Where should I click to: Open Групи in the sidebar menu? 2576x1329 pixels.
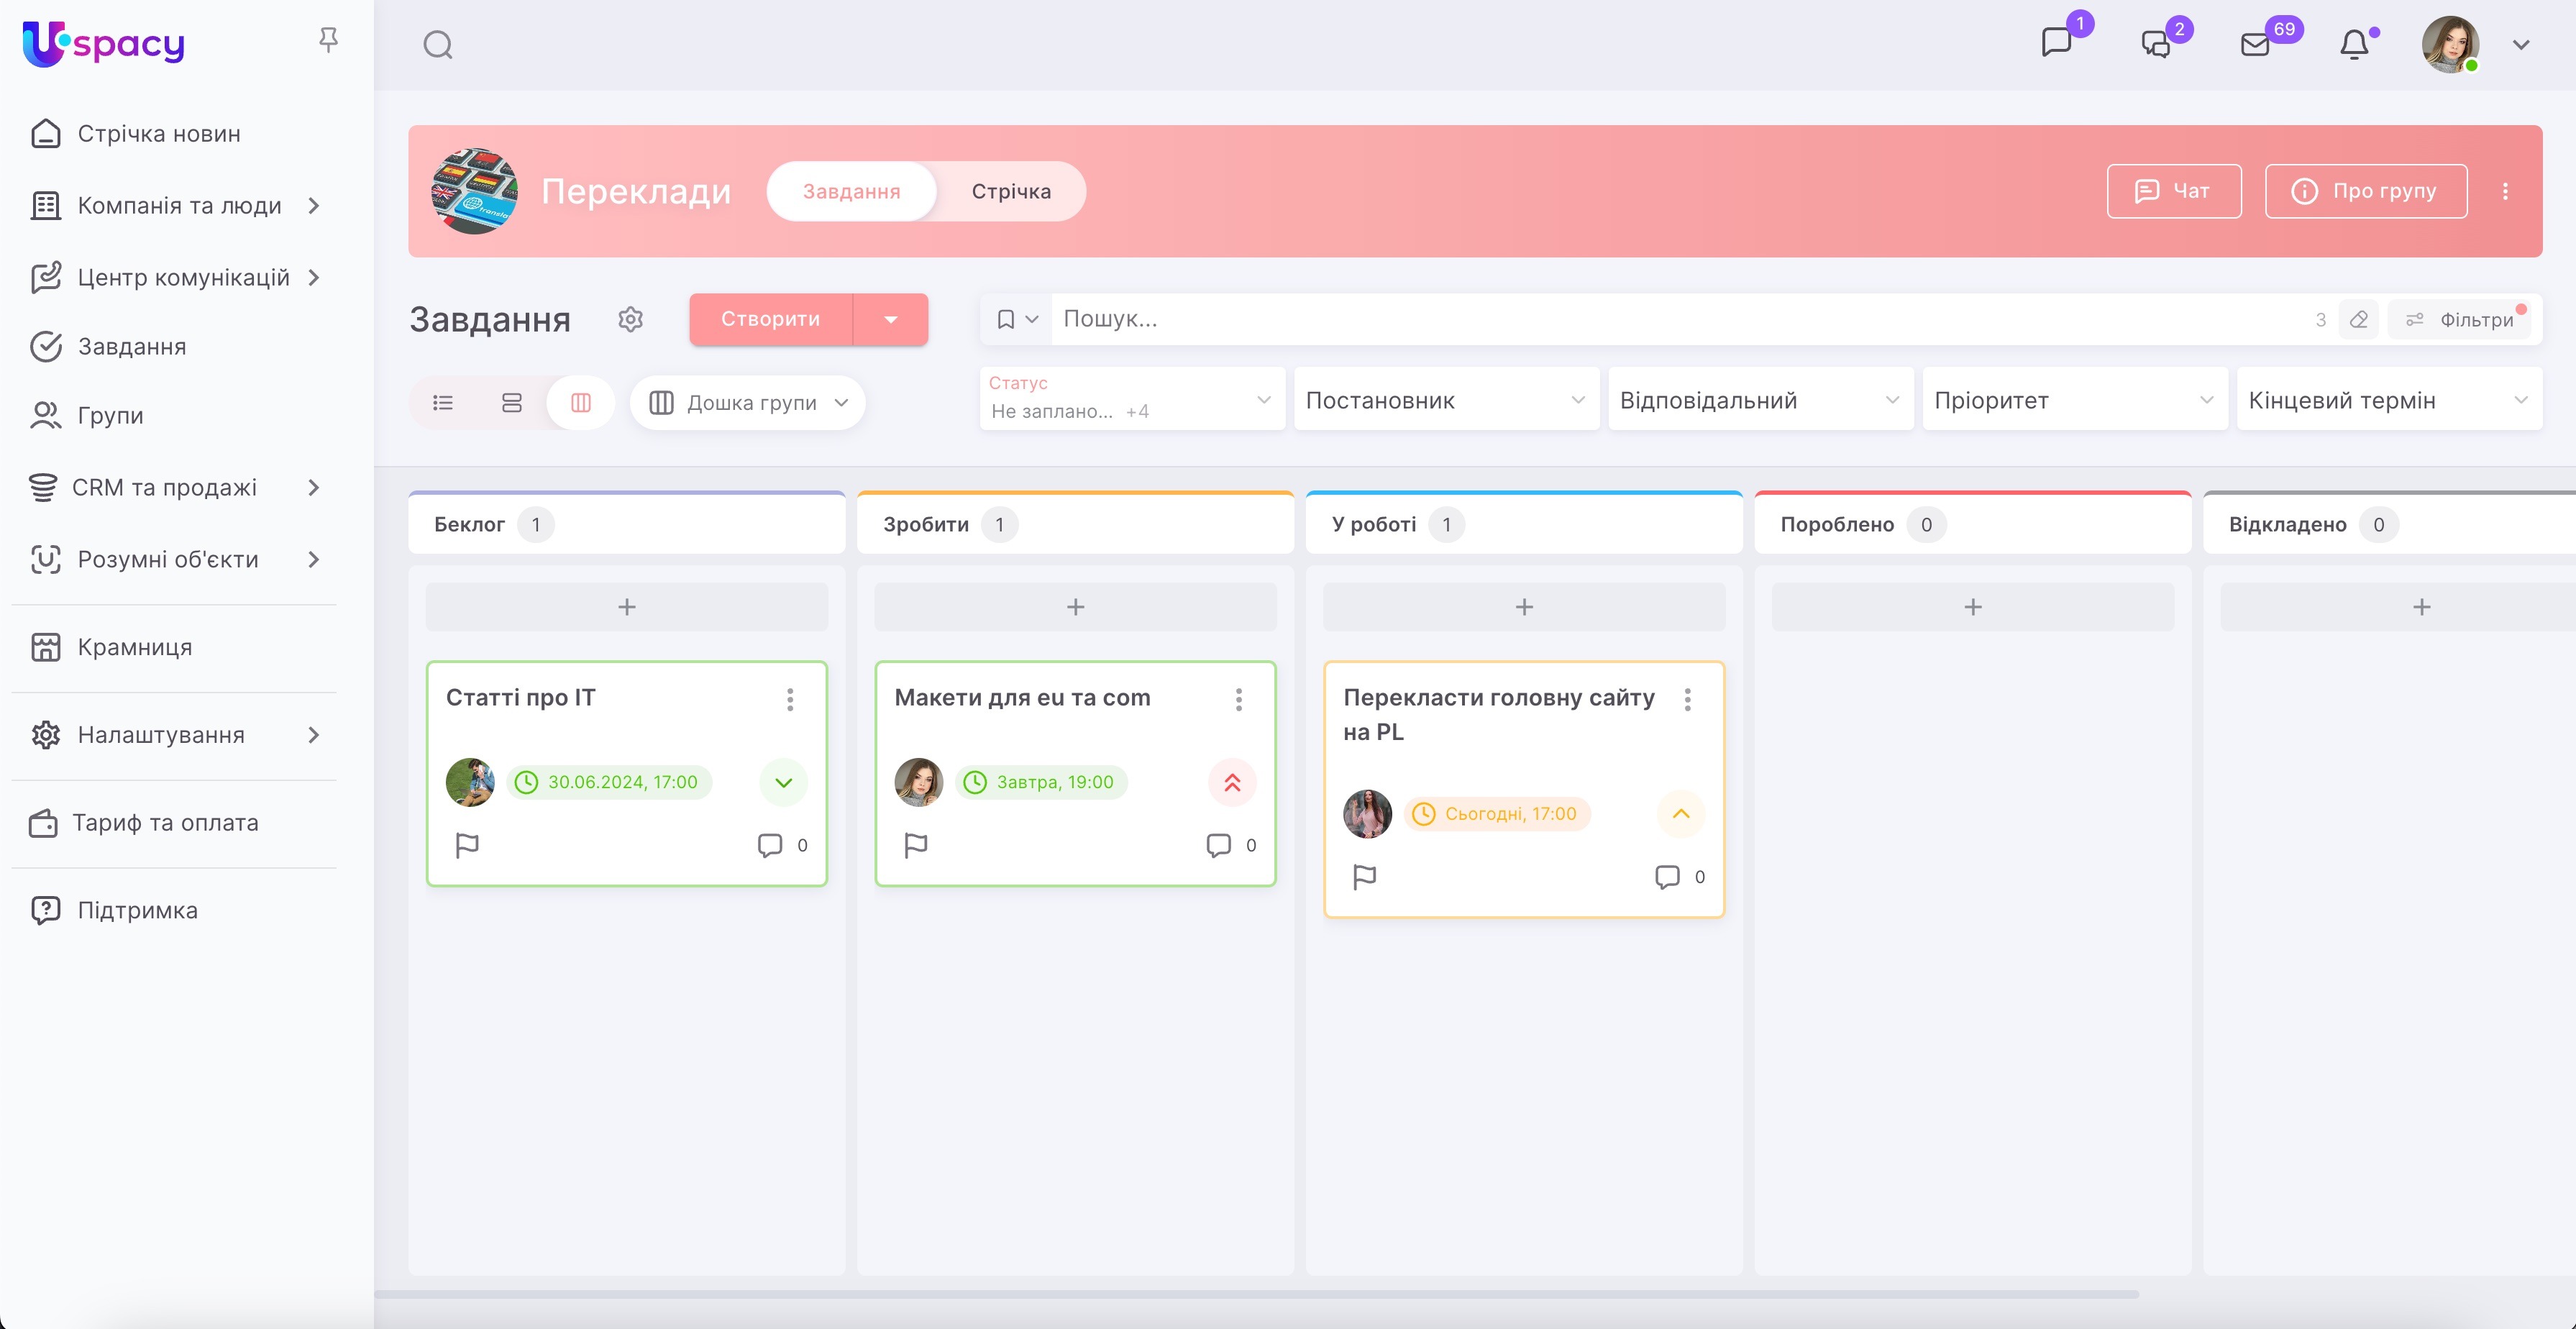pyautogui.click(x=110, y=415)
